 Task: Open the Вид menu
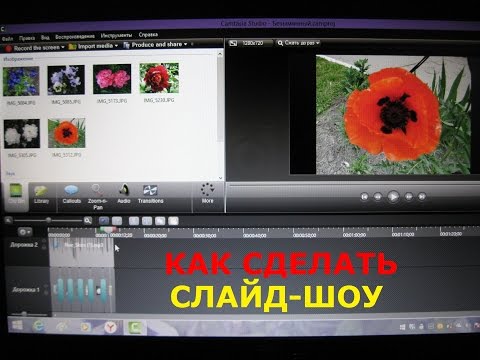[45, 38]
